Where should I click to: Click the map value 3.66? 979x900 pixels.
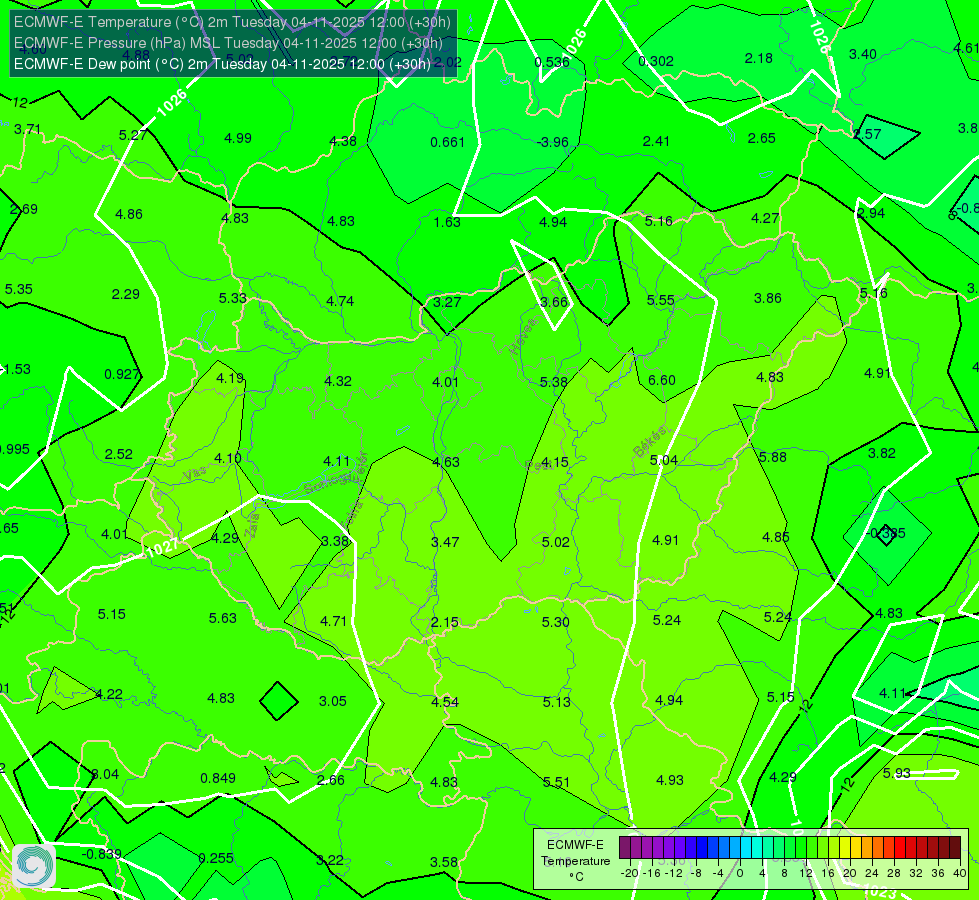554,302
